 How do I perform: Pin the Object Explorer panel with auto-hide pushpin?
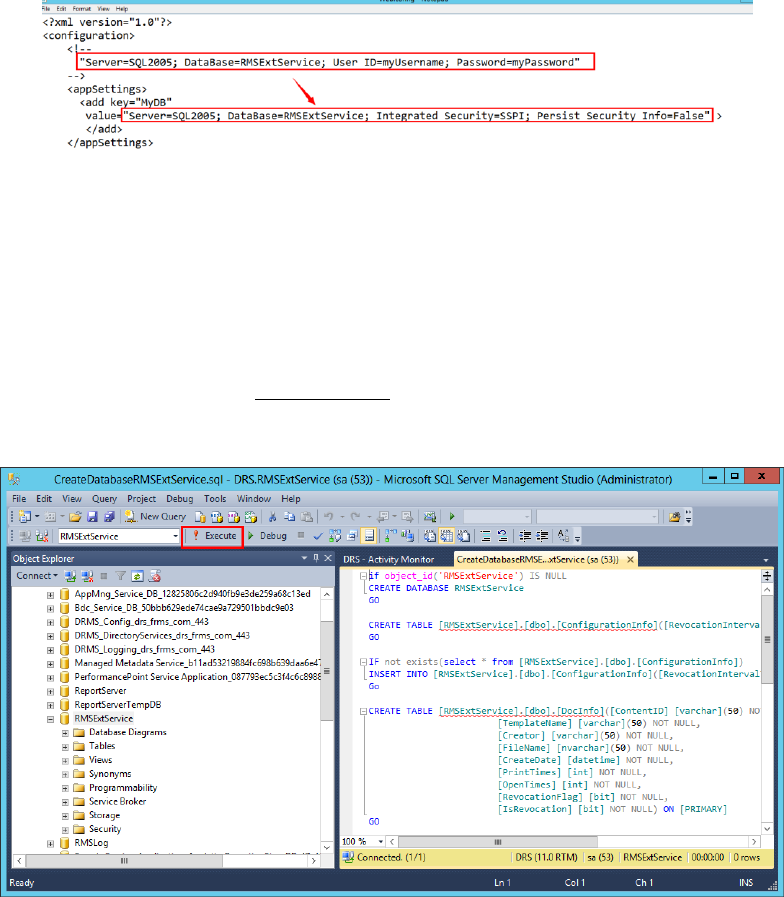pyautogui.click(x=316, y=558)
